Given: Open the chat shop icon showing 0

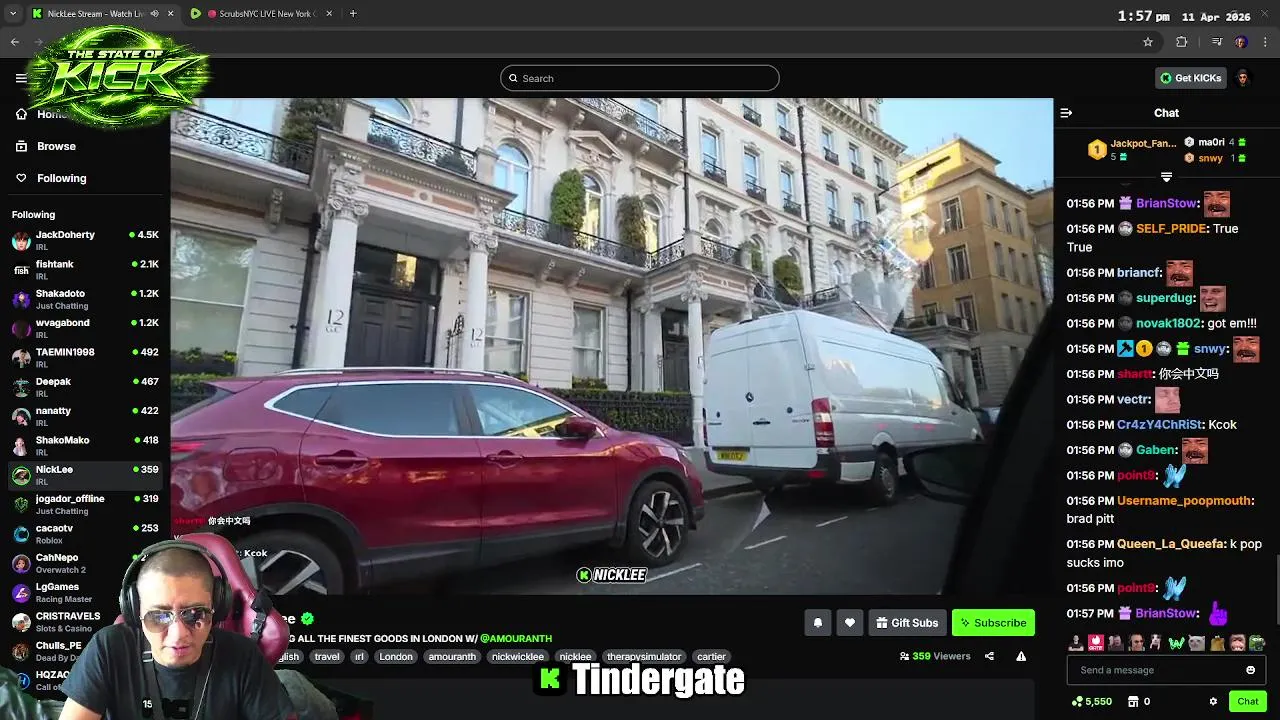Looking at the screenshot, I should (x=1138, y=702).
